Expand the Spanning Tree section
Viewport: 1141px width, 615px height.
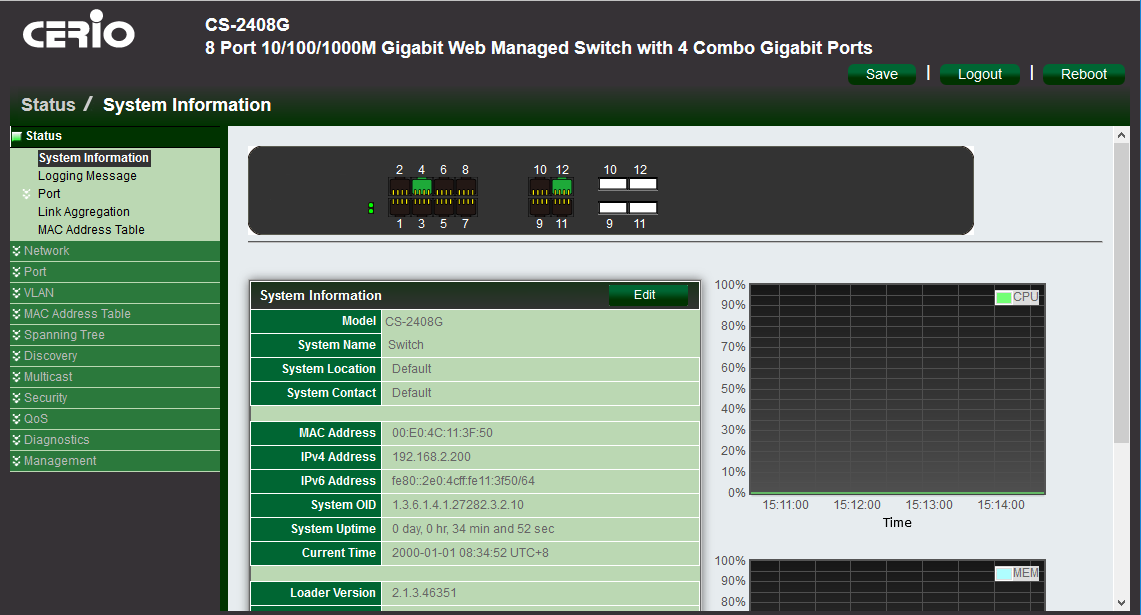click(115, 335)
